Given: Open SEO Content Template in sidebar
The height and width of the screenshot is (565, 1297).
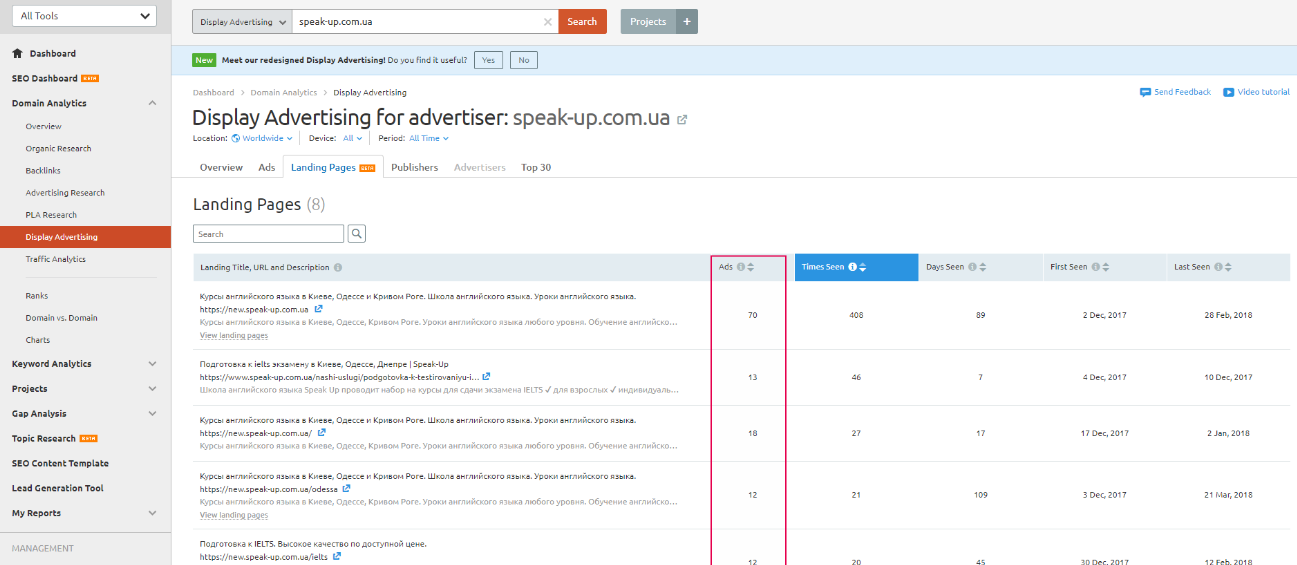Looking at the screenshot, I should pyautogui.click(x=60, y=463).
